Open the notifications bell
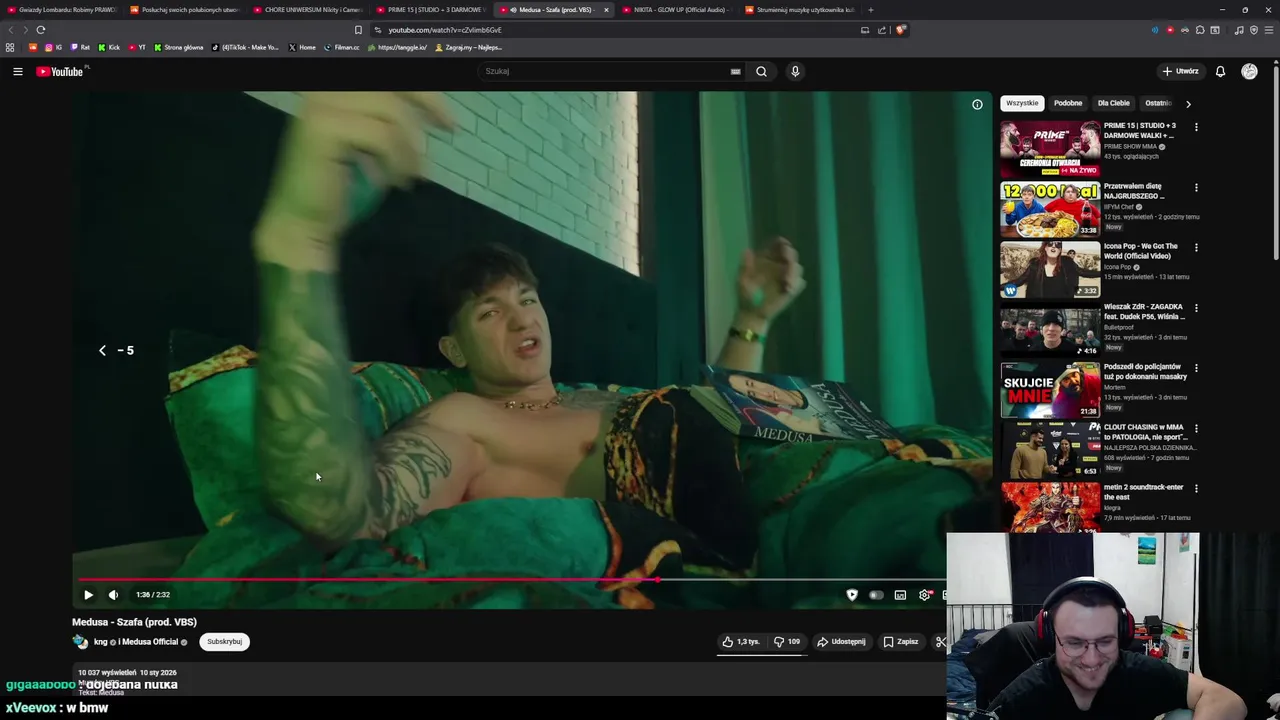 pos(1220,71)
